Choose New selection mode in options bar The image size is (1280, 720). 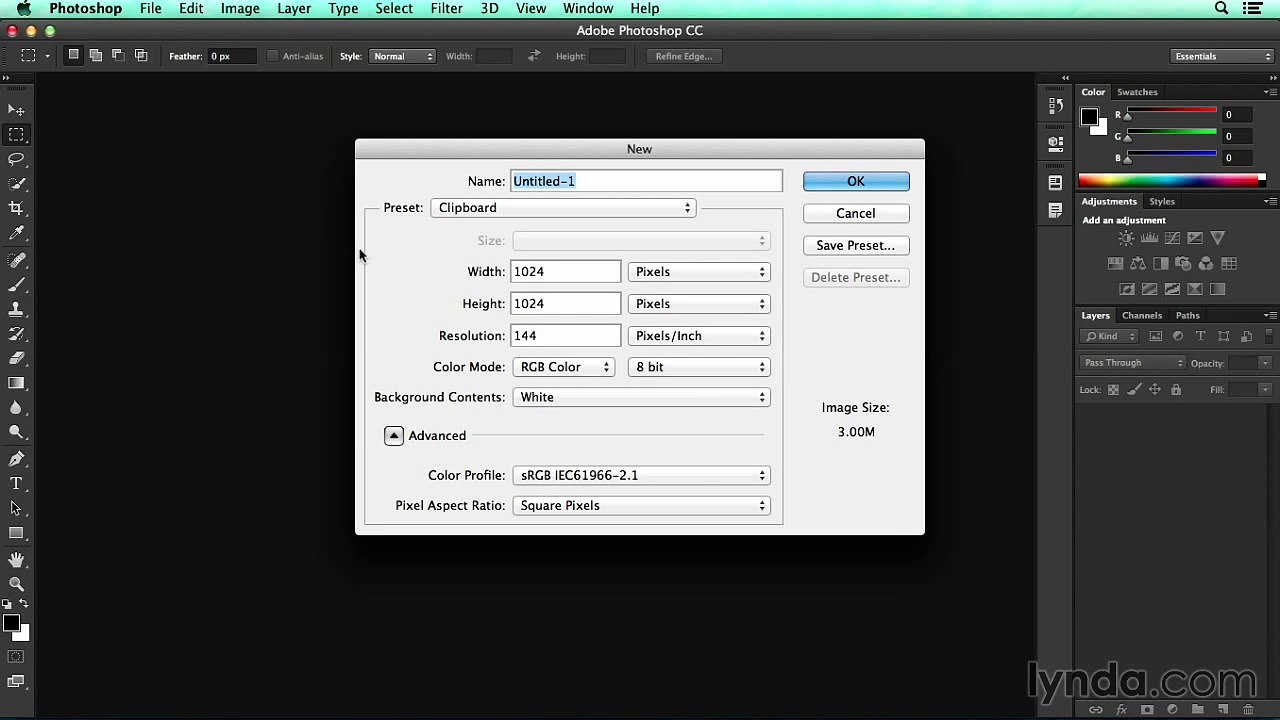point(73,55)
